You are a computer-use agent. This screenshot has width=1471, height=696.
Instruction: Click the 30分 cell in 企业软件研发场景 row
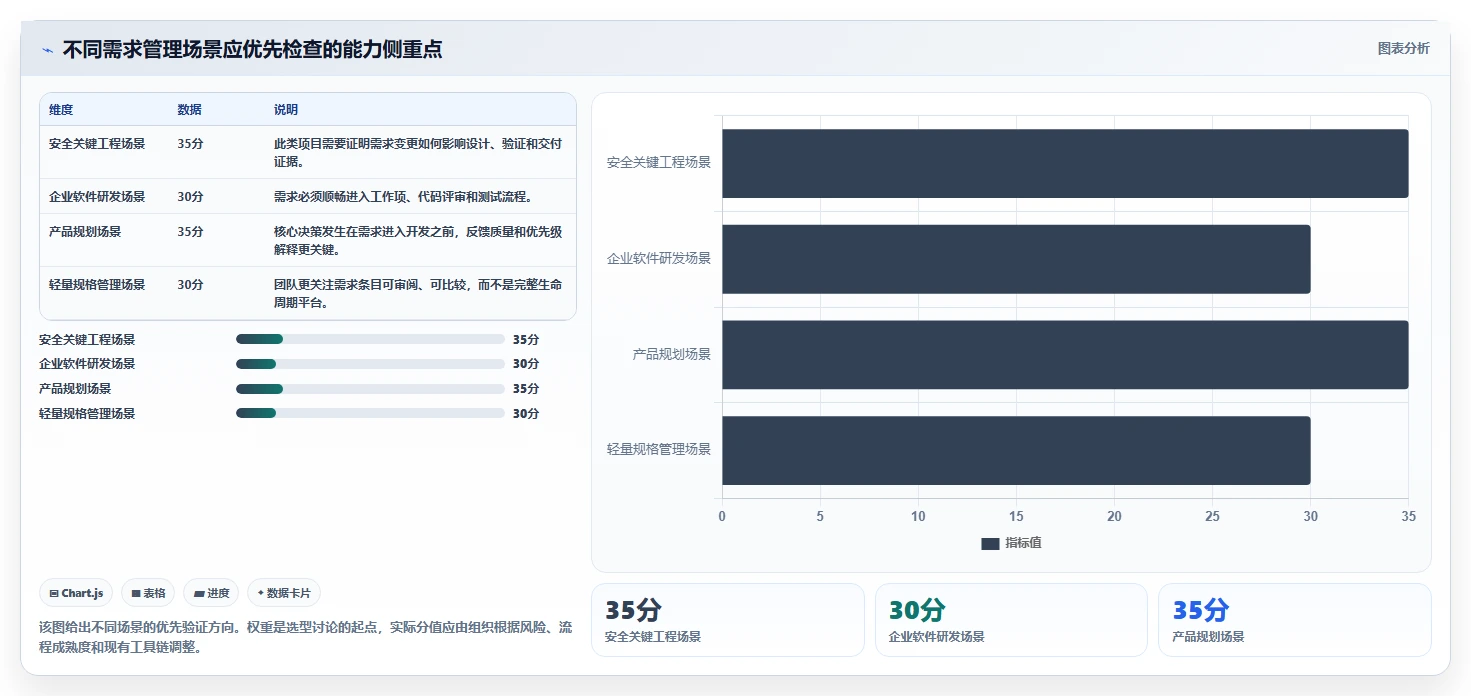pyautogui.click(x=191, y=197)
